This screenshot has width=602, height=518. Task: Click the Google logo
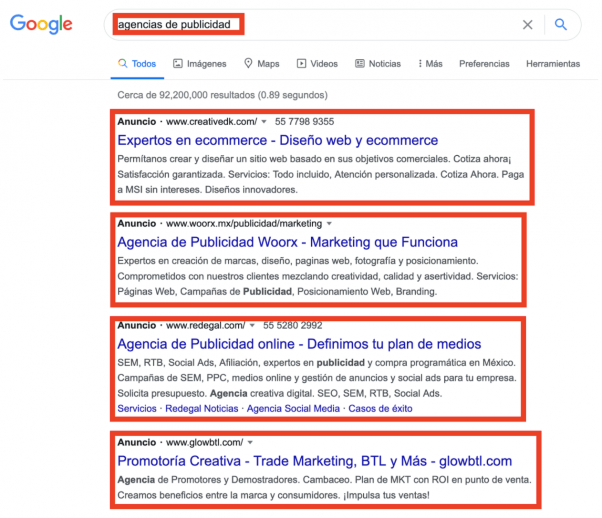(41, 25)
